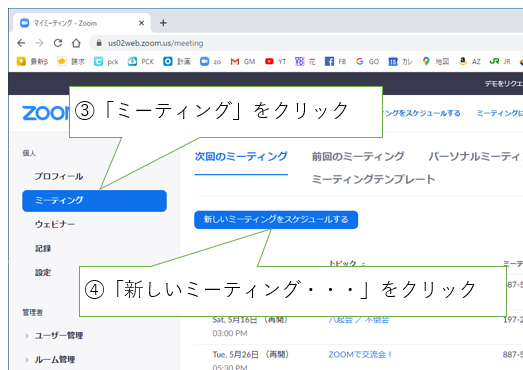The height and width of the screenshot is (370, 523).
Task: Switch to ミーティングテンプレート tab
Action: coord(374,179)
